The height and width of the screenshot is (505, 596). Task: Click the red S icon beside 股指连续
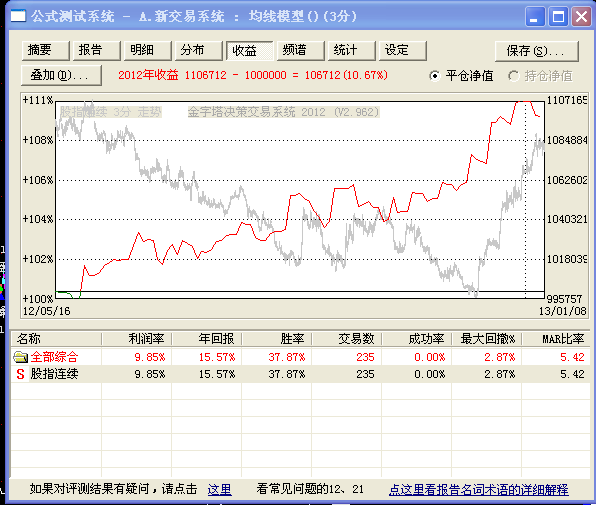point(21,374)
